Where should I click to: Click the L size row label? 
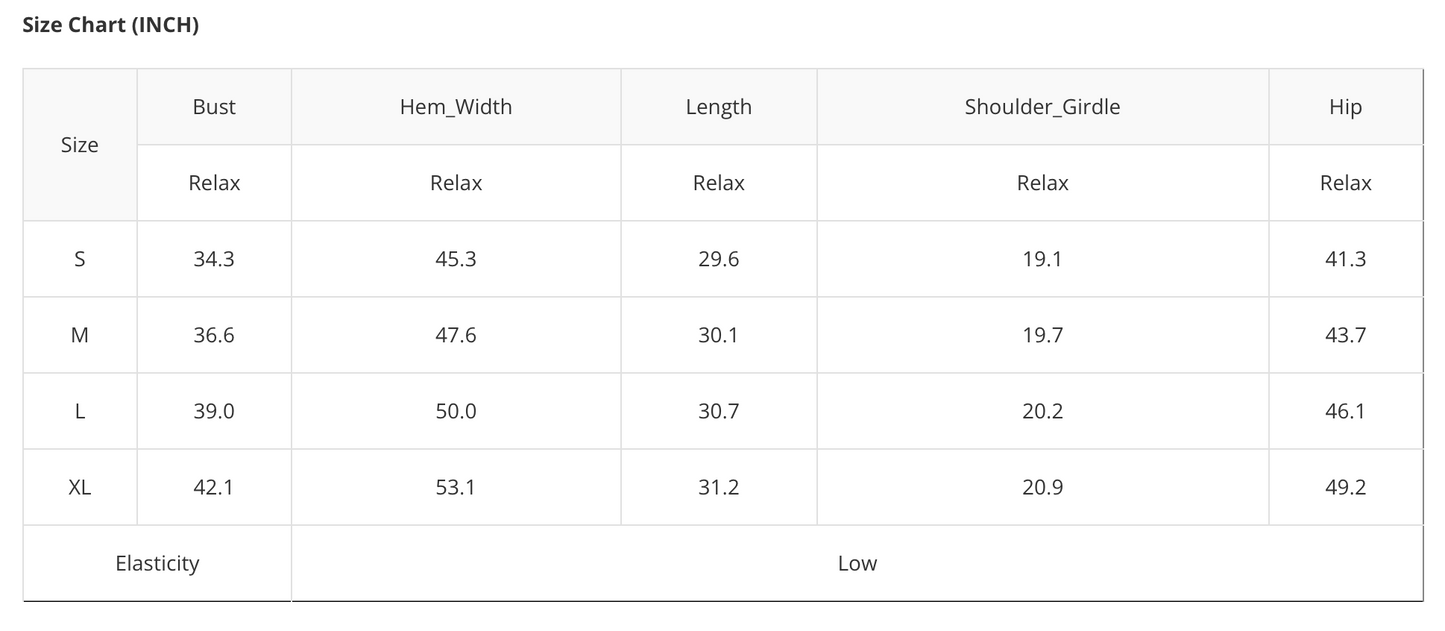[80, 411]
